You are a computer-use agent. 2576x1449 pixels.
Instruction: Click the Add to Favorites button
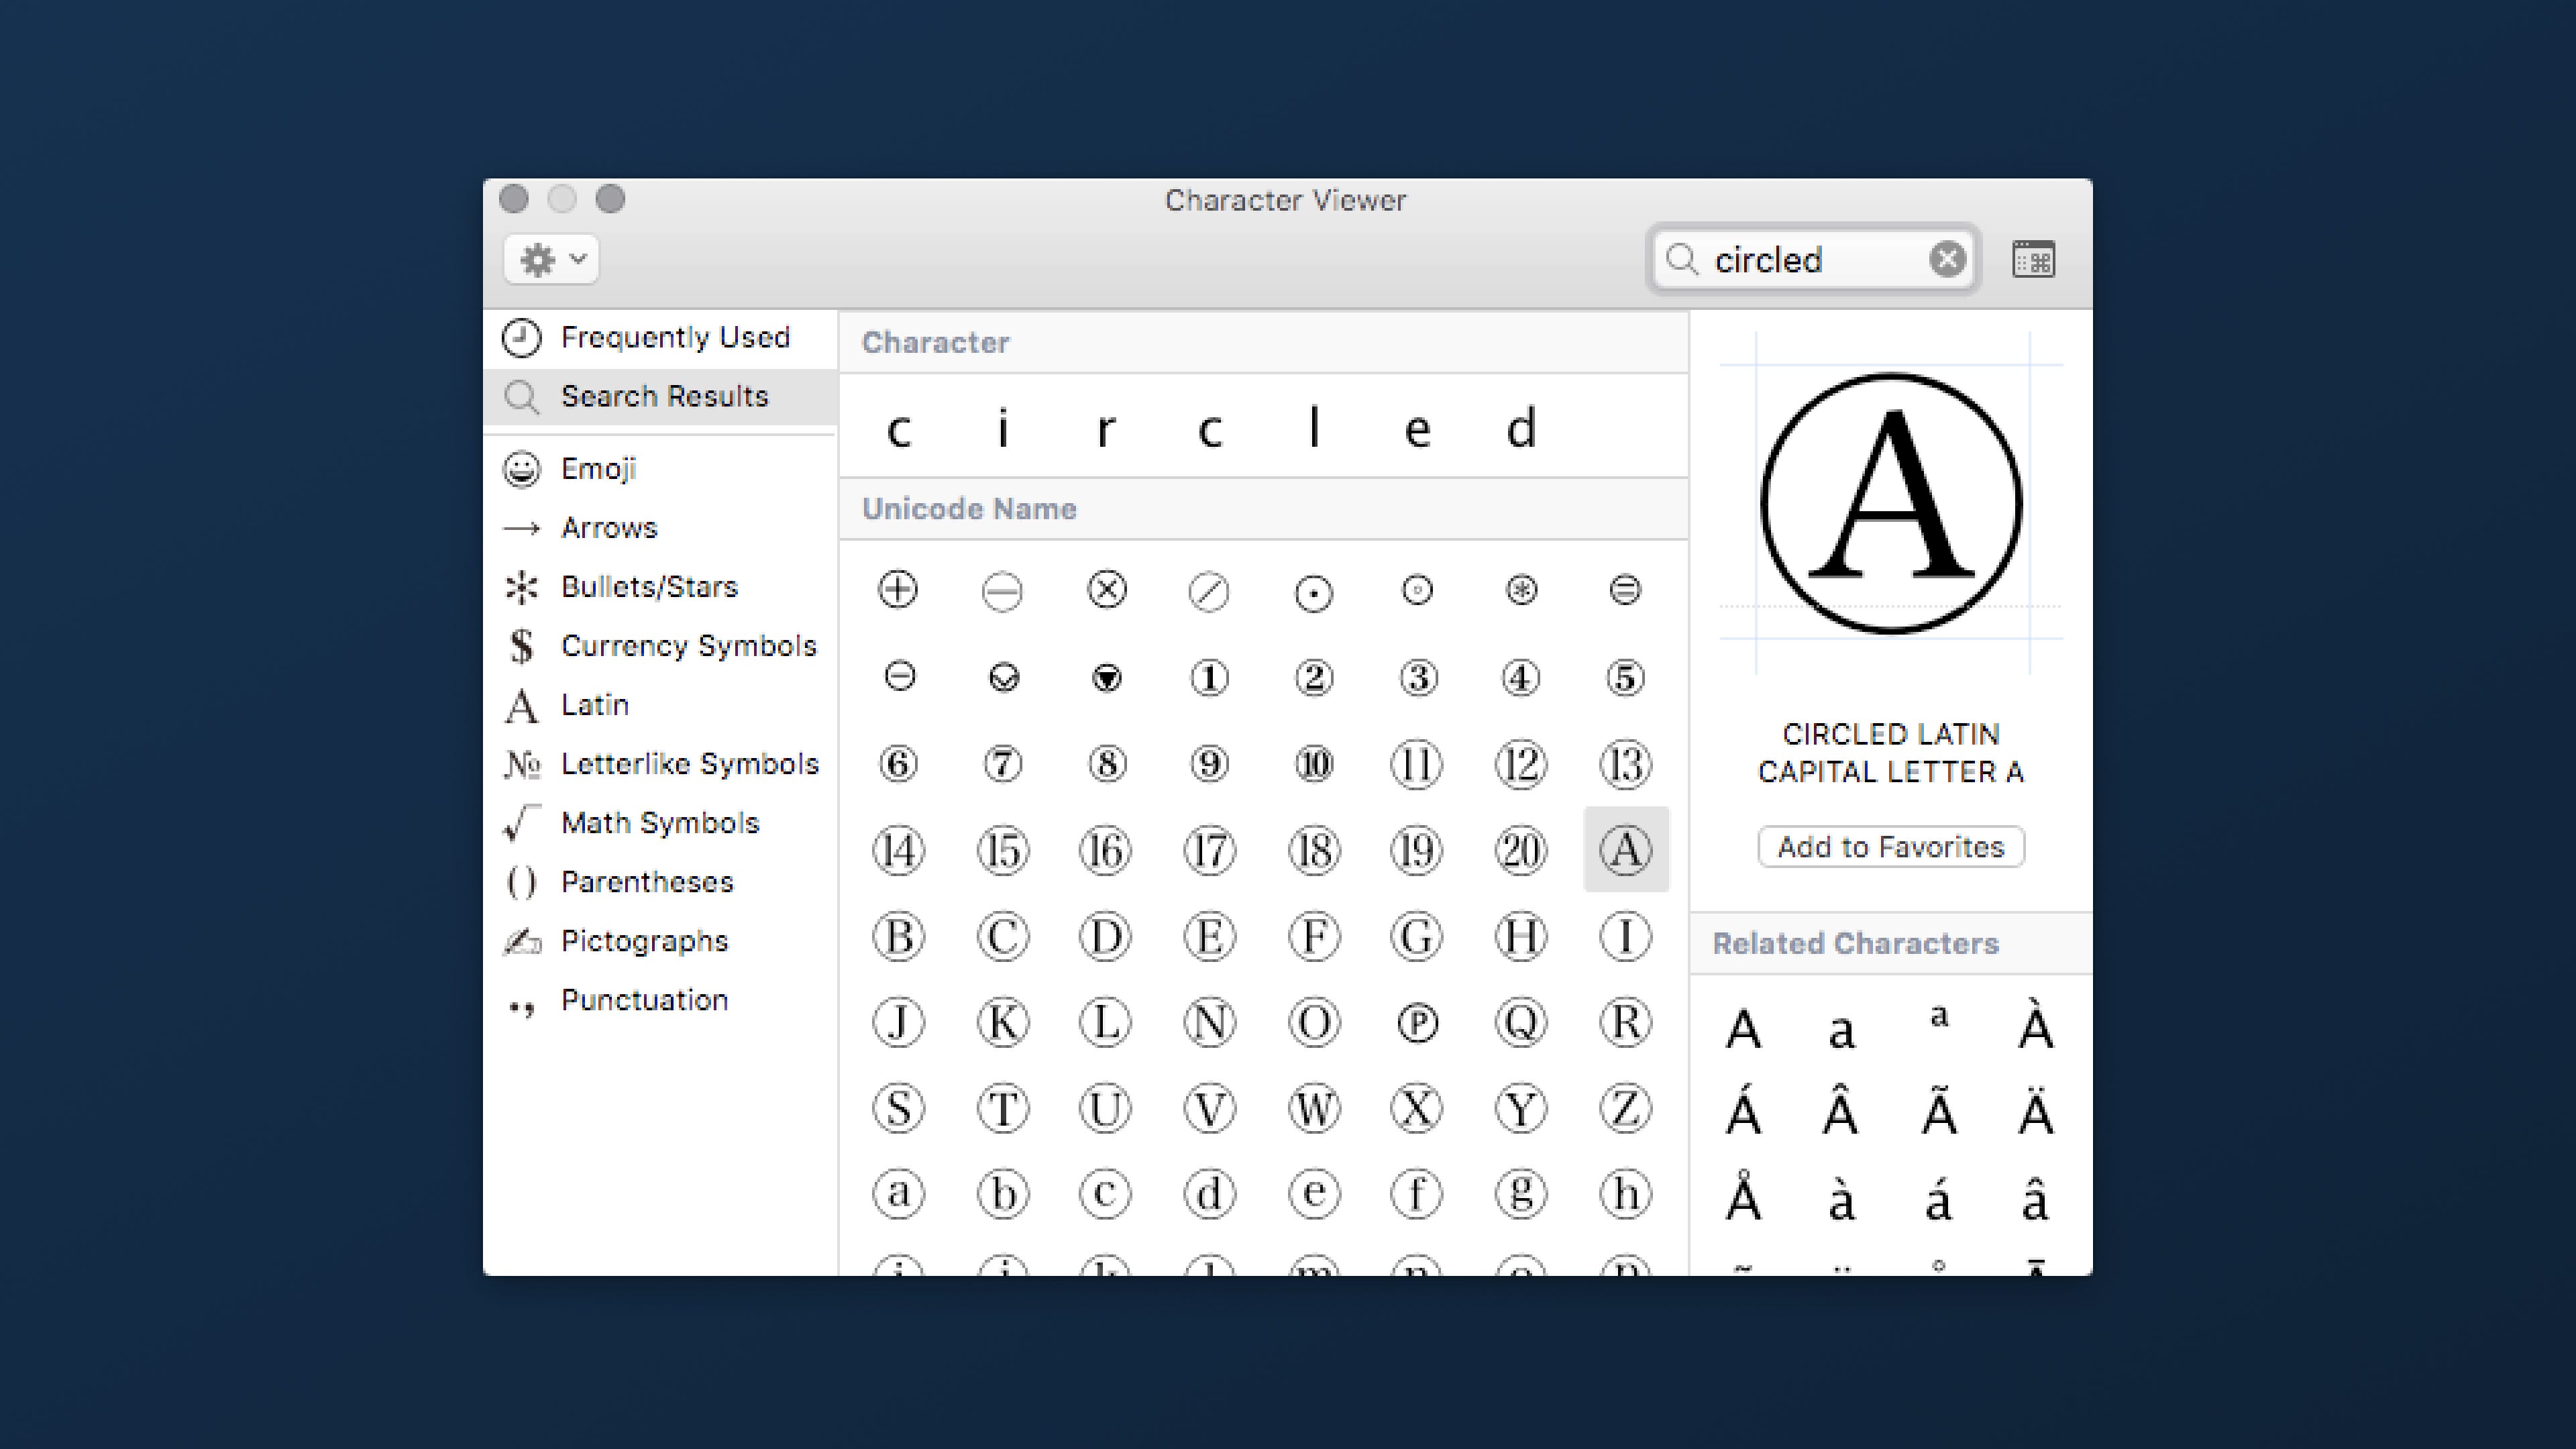click(1891, 847)
